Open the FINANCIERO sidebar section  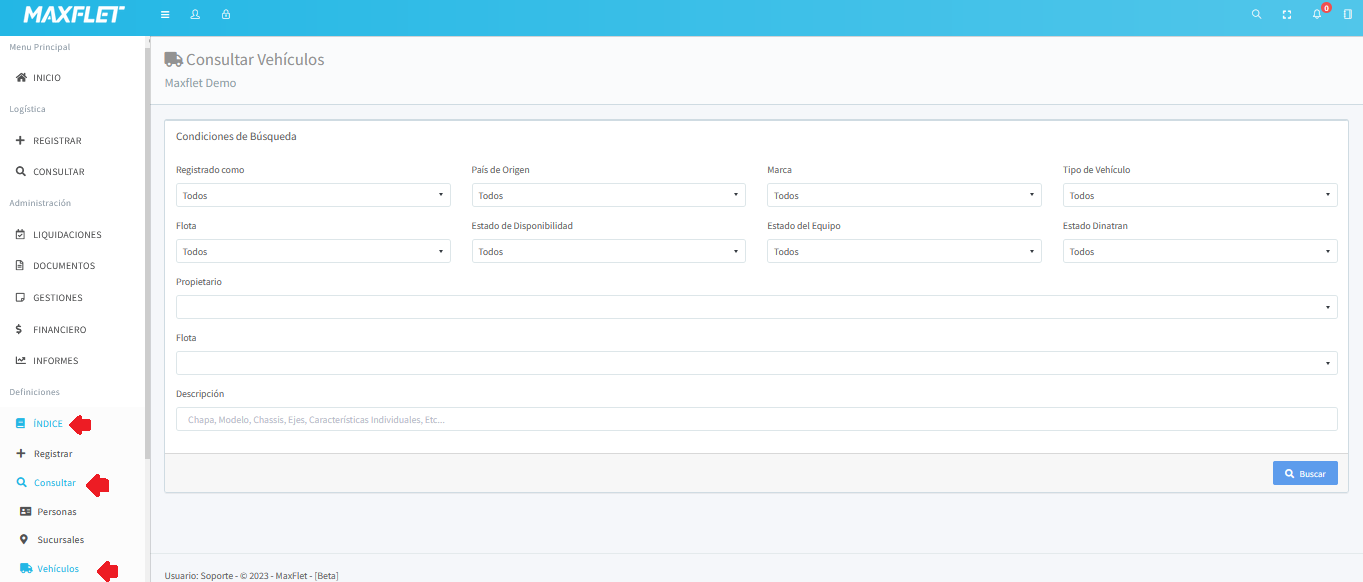tap(59, 330)
